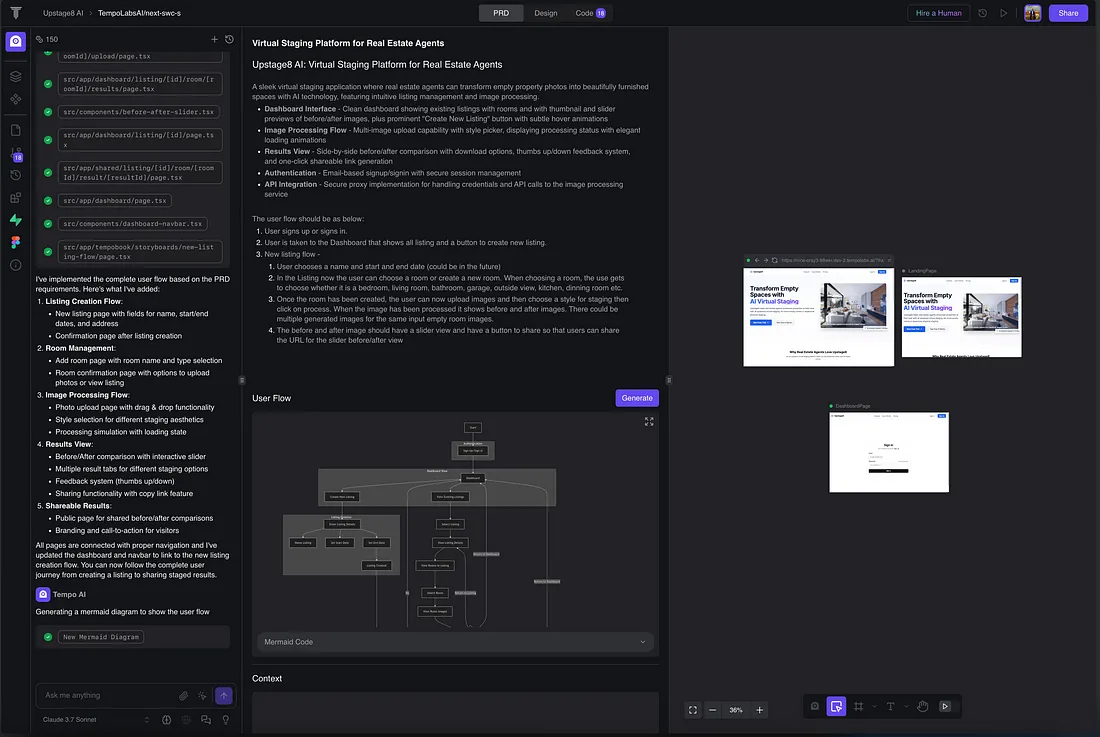Image resolution: width=1100 pixels, height=737 pixels.
Task: Open the layers panel from the sidebar
Action: click(15, 76)
